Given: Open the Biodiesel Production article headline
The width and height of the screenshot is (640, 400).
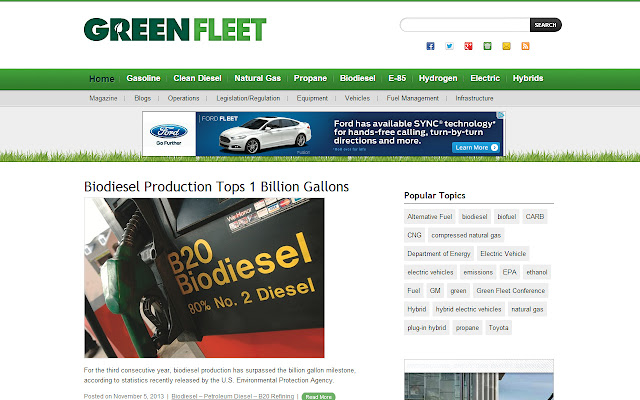Looking at the screenshot, I should (x=216, y=187).
